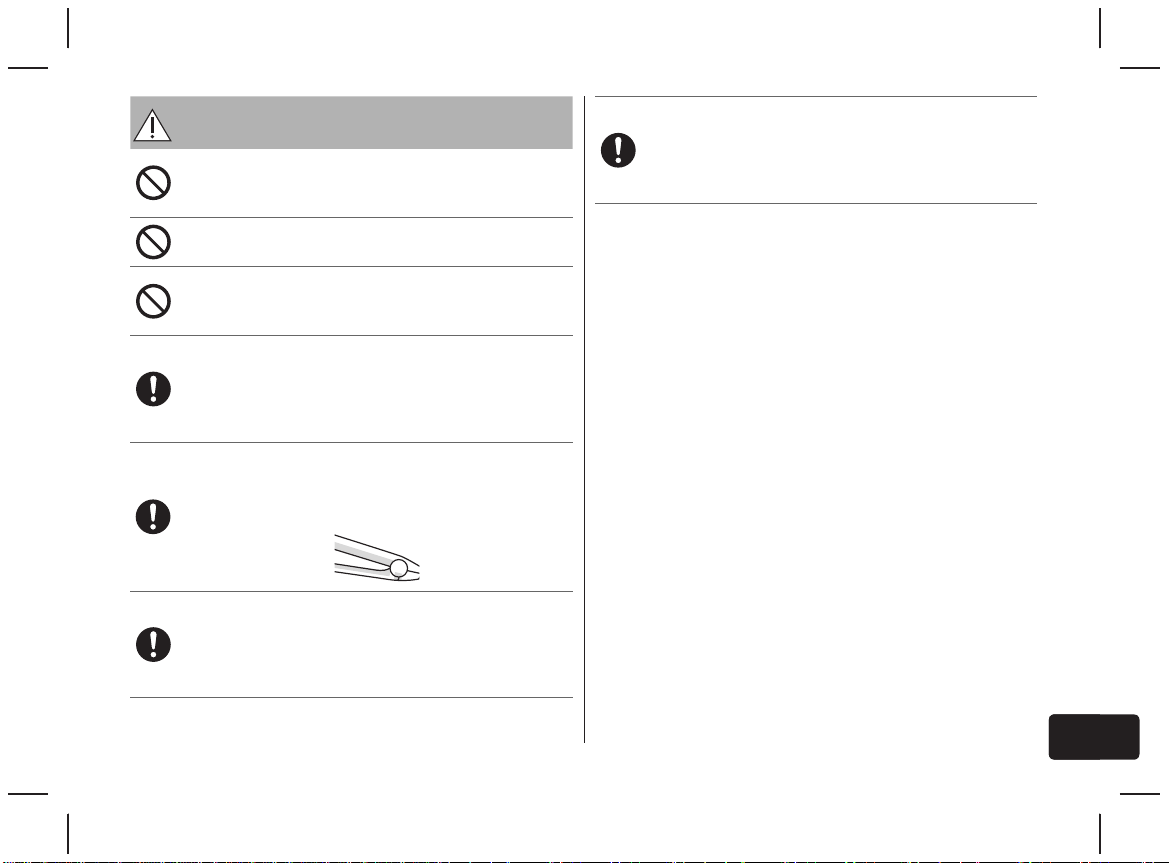Click the black rounded tab at page corner
This screenshot has height=863, width=1169.
tap(1094, 737)
